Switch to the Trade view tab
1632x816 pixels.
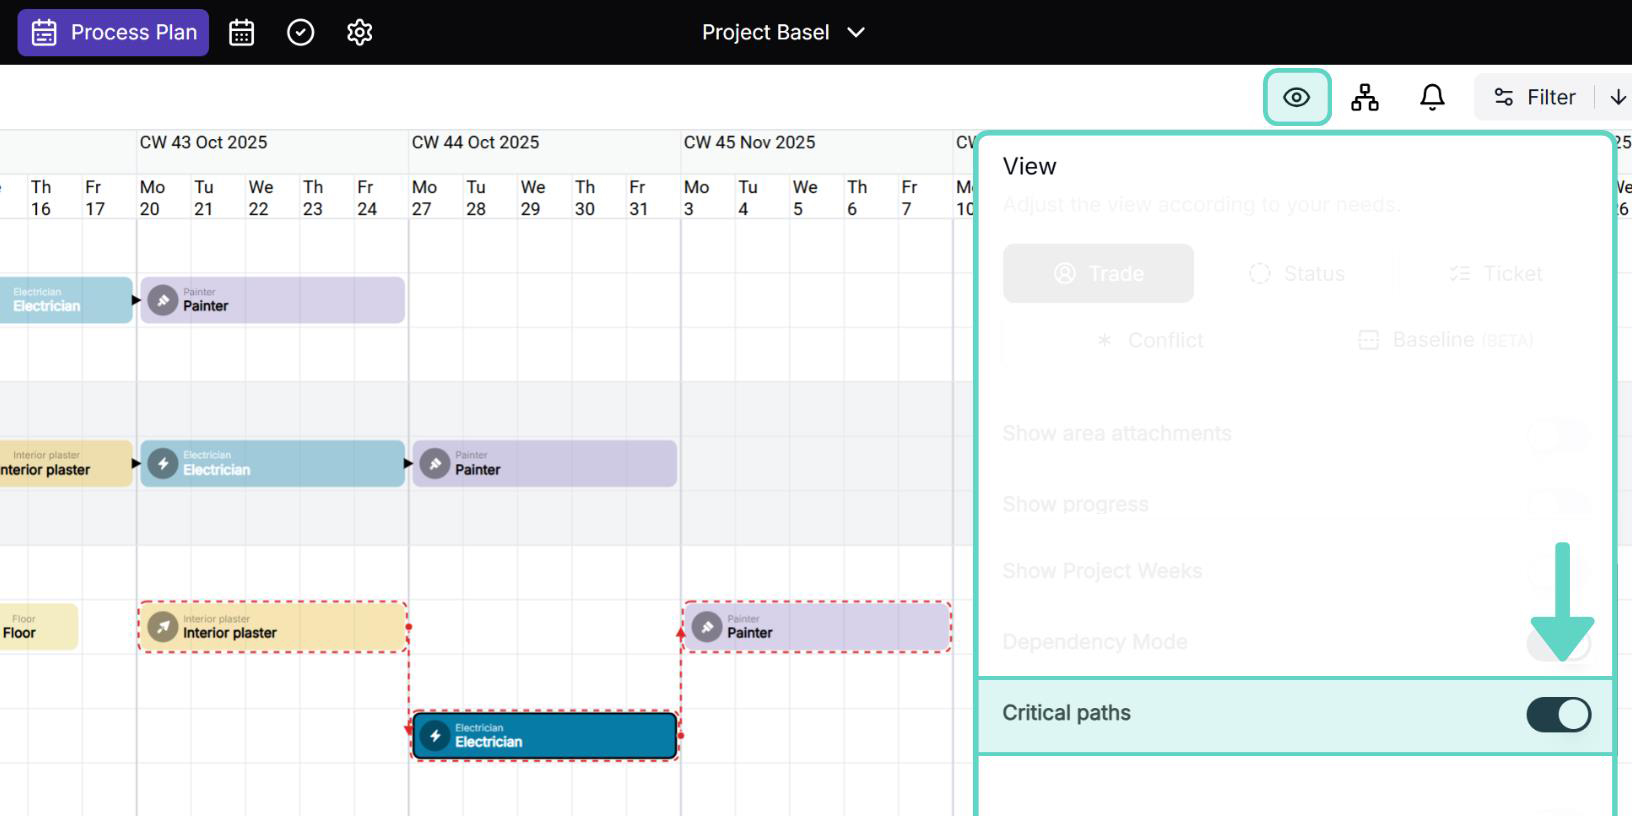pos(1098,273)
